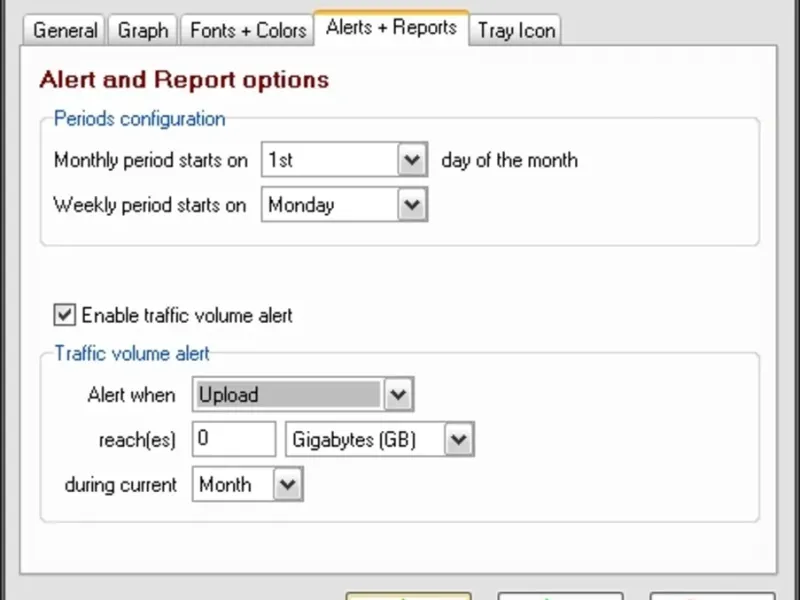Click the 'day of the month' label
The height and width of the screenshot is (600, 800).
(x=509, y=160)
